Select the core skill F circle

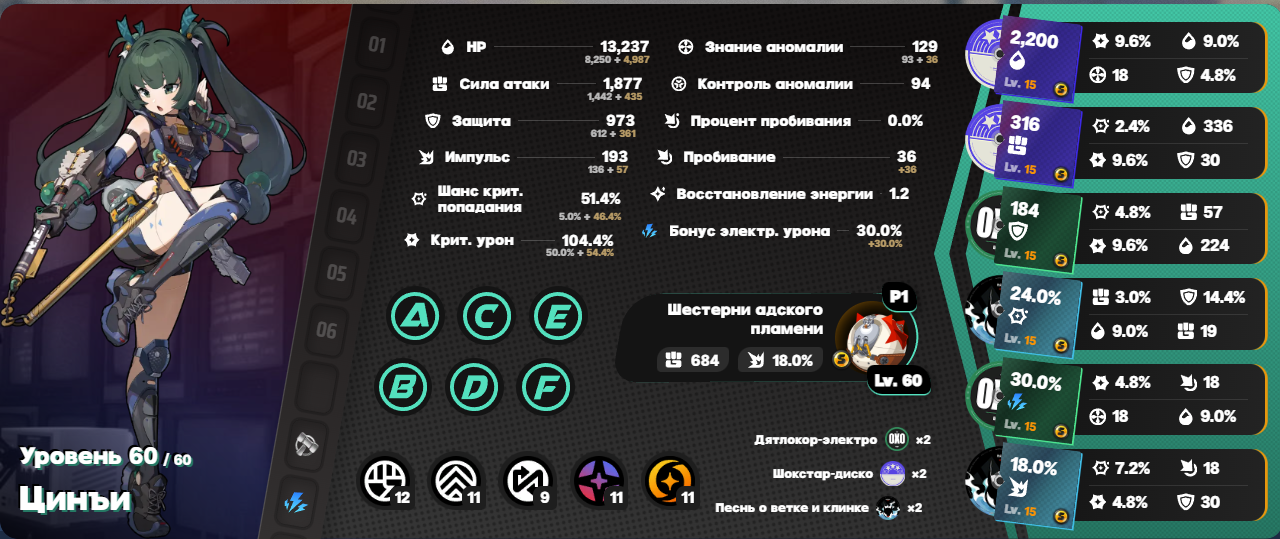click(x=547, y=386)
